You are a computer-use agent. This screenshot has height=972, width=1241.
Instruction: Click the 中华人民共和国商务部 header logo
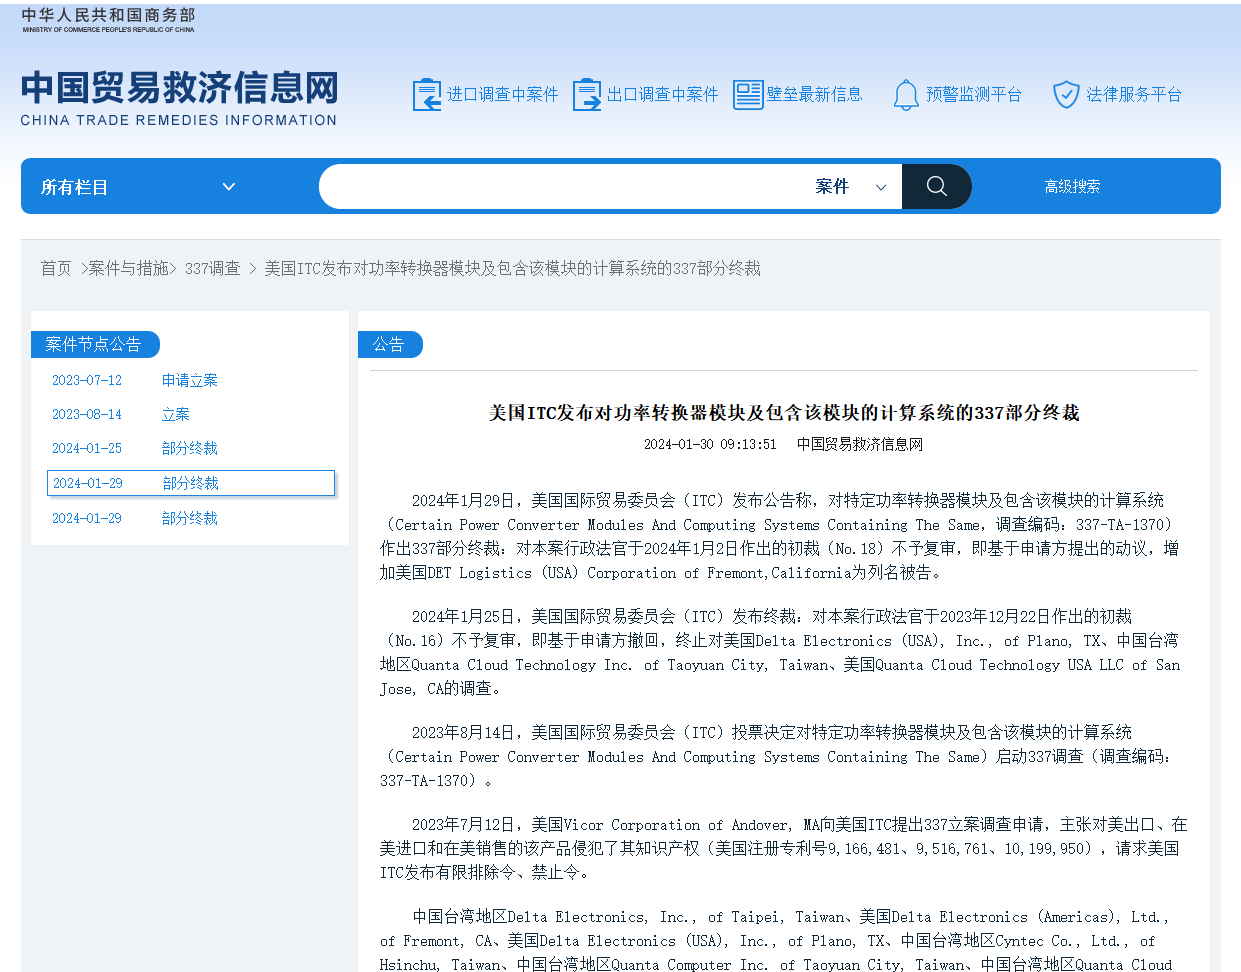(108, 20)
